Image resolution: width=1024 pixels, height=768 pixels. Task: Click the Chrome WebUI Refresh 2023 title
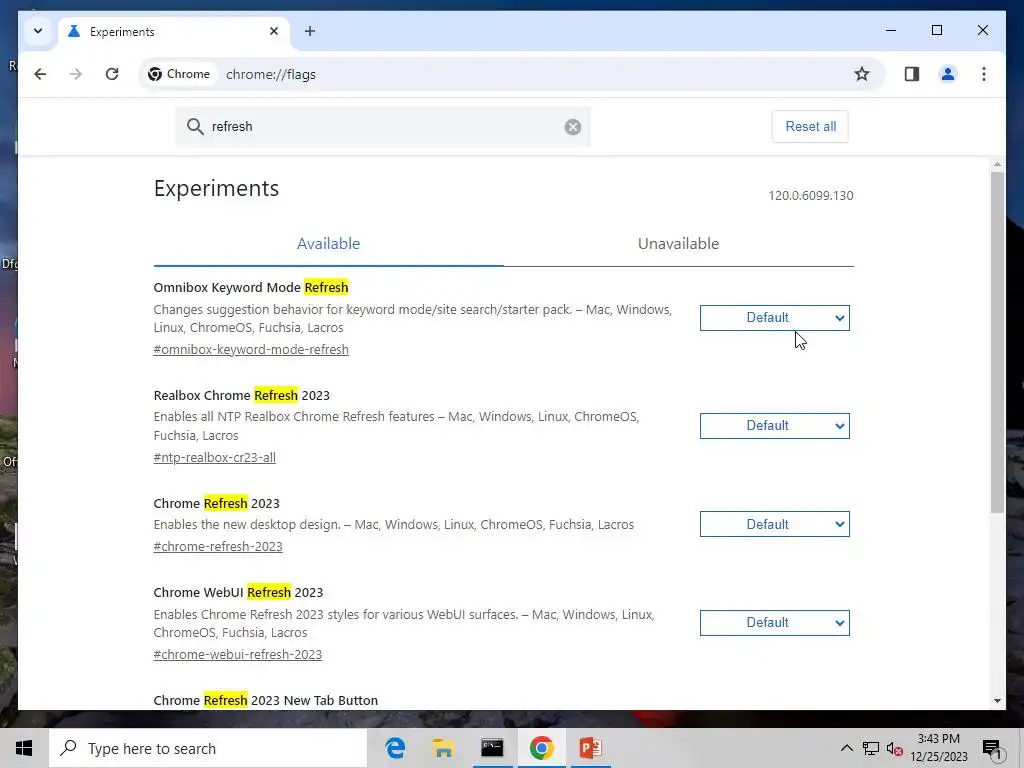coord(238,592)
